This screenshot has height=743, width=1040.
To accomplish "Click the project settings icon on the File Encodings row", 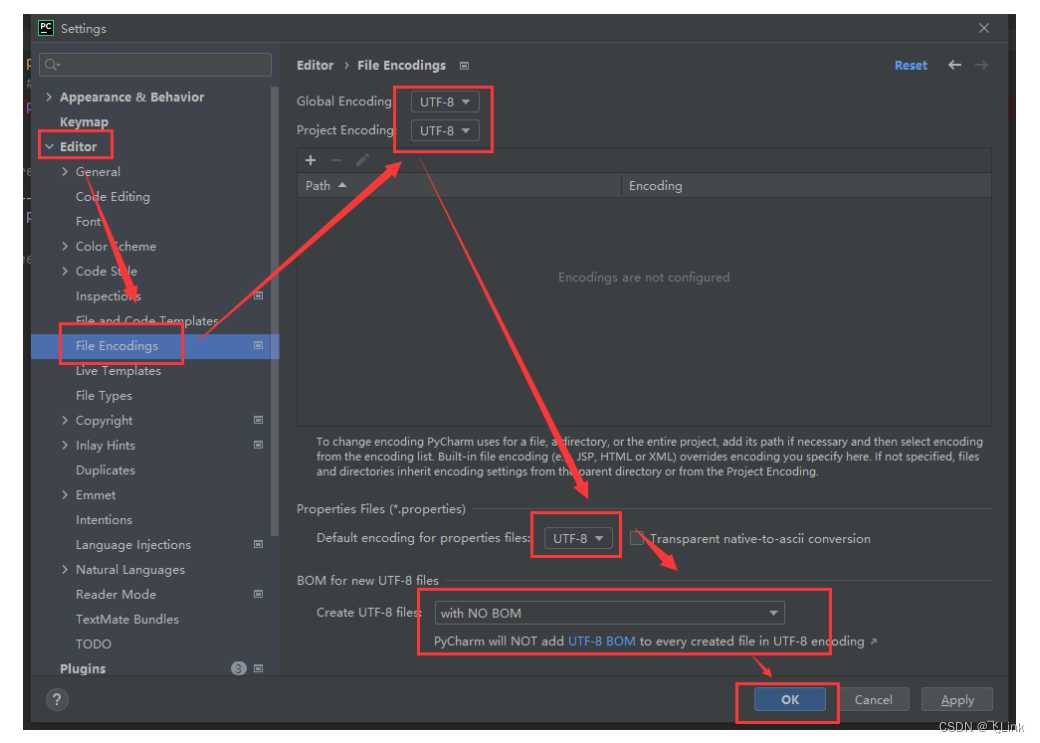I will (259, 345).
